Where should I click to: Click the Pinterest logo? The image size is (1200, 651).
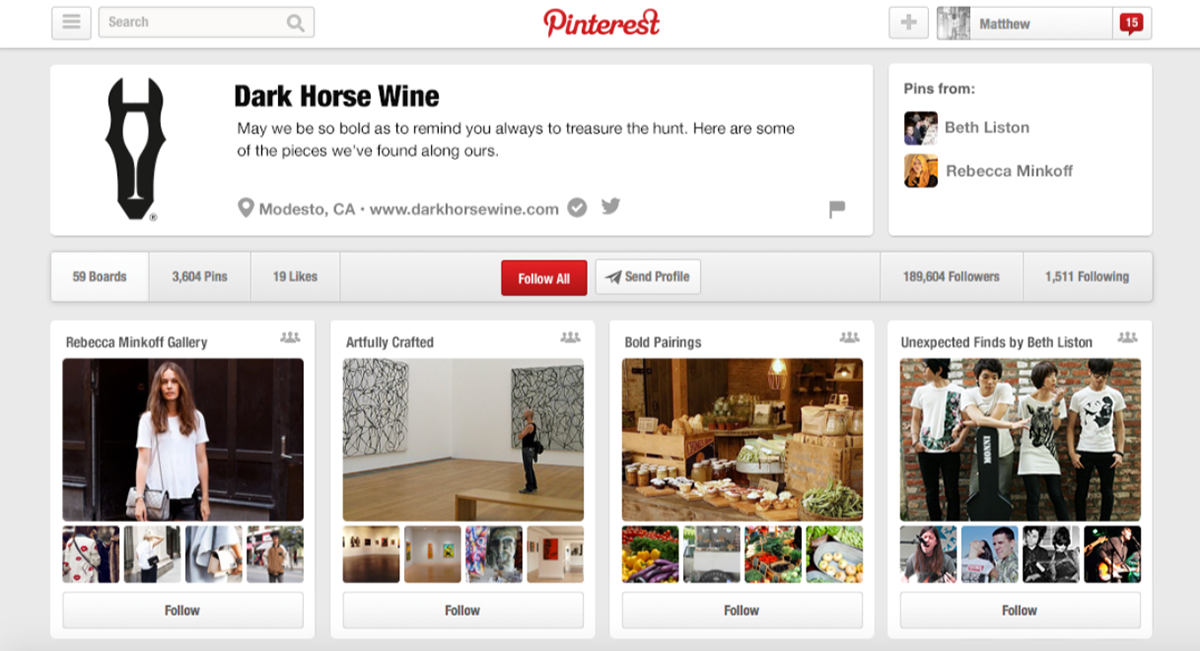[x=601, y=22]
